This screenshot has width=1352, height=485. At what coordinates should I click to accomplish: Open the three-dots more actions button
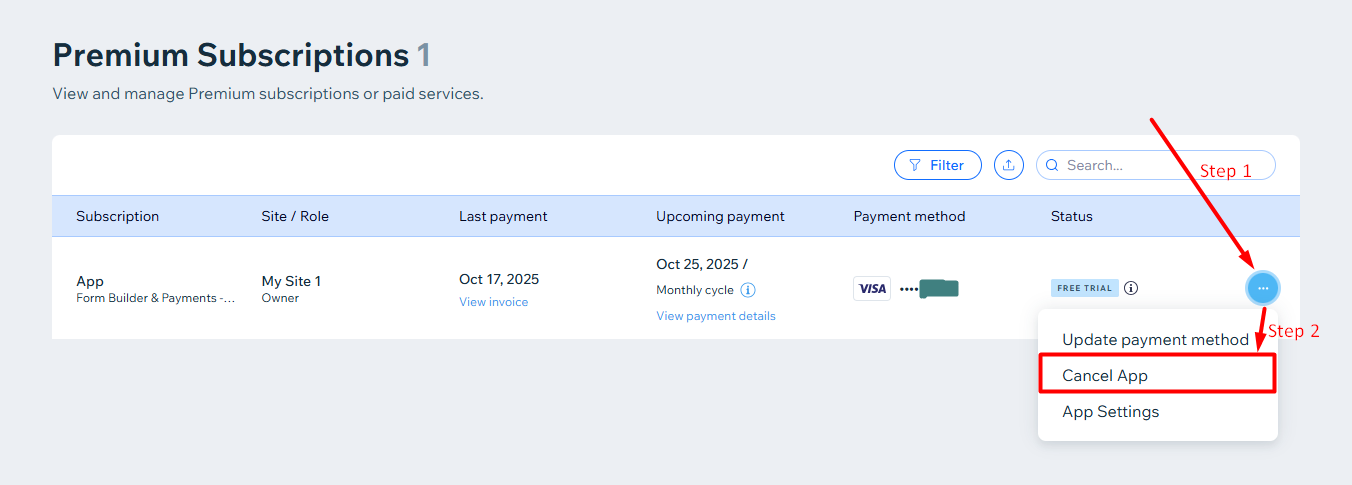tap(1263, 288)
